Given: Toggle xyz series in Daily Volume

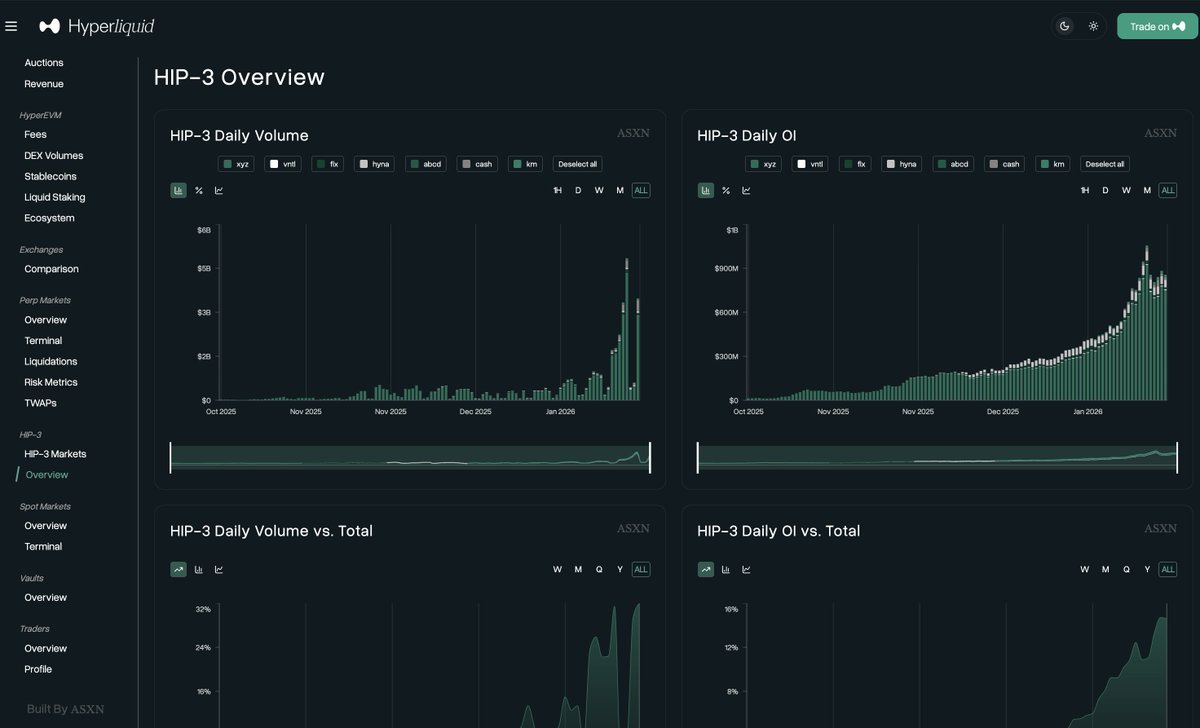Looking at the screenshot, I should pyautogui.click(x=236, y=164).
